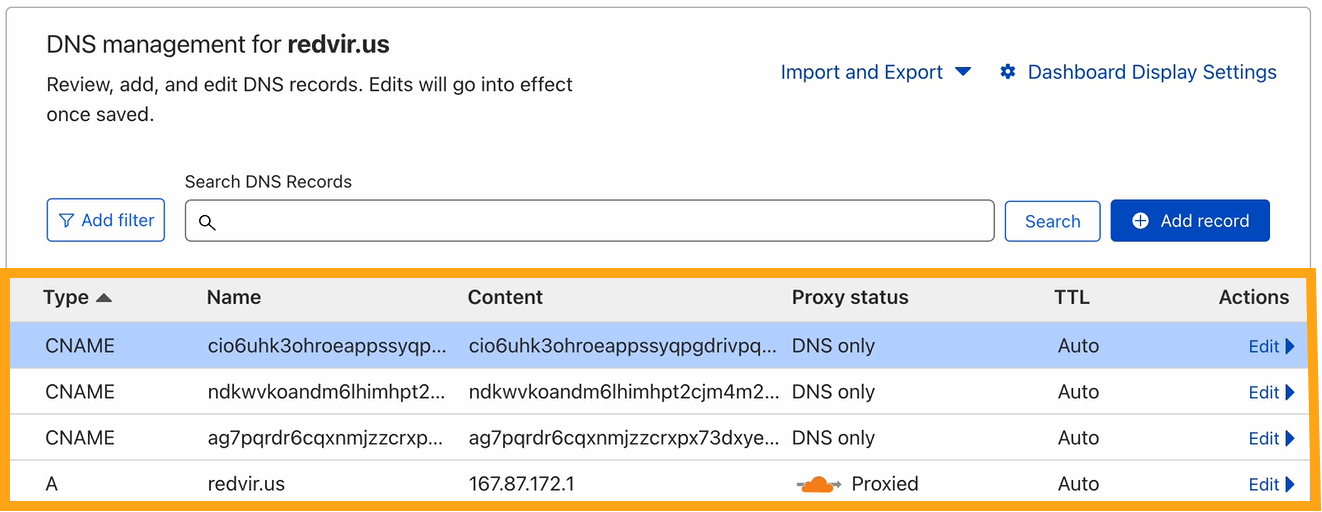This screenshot has height=512, width=1322.
Task: Click the IP address 167.87.172.1
Action: 521,484
